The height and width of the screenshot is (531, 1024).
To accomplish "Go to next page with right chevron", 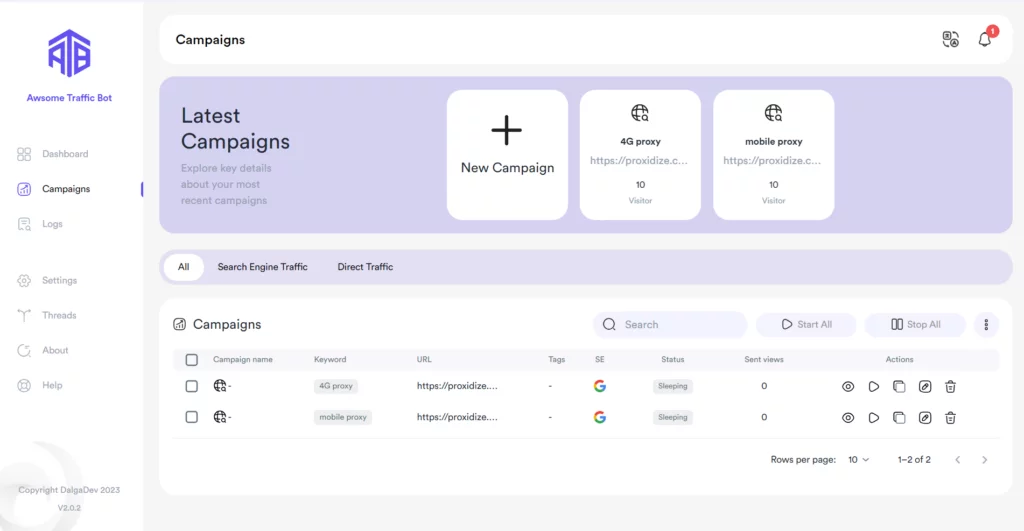I will [x=984, y=460].
